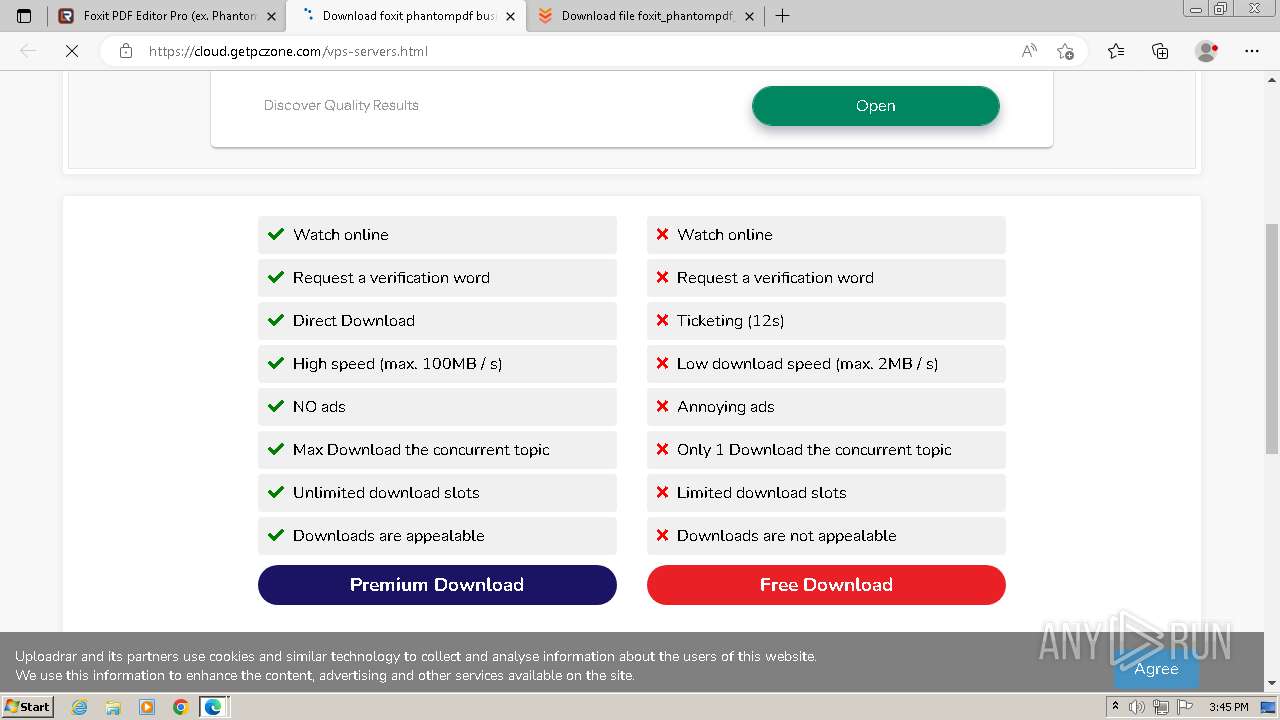1280x720 pixels.
Task: Click the green Open button
Action: tap(876, 106)
